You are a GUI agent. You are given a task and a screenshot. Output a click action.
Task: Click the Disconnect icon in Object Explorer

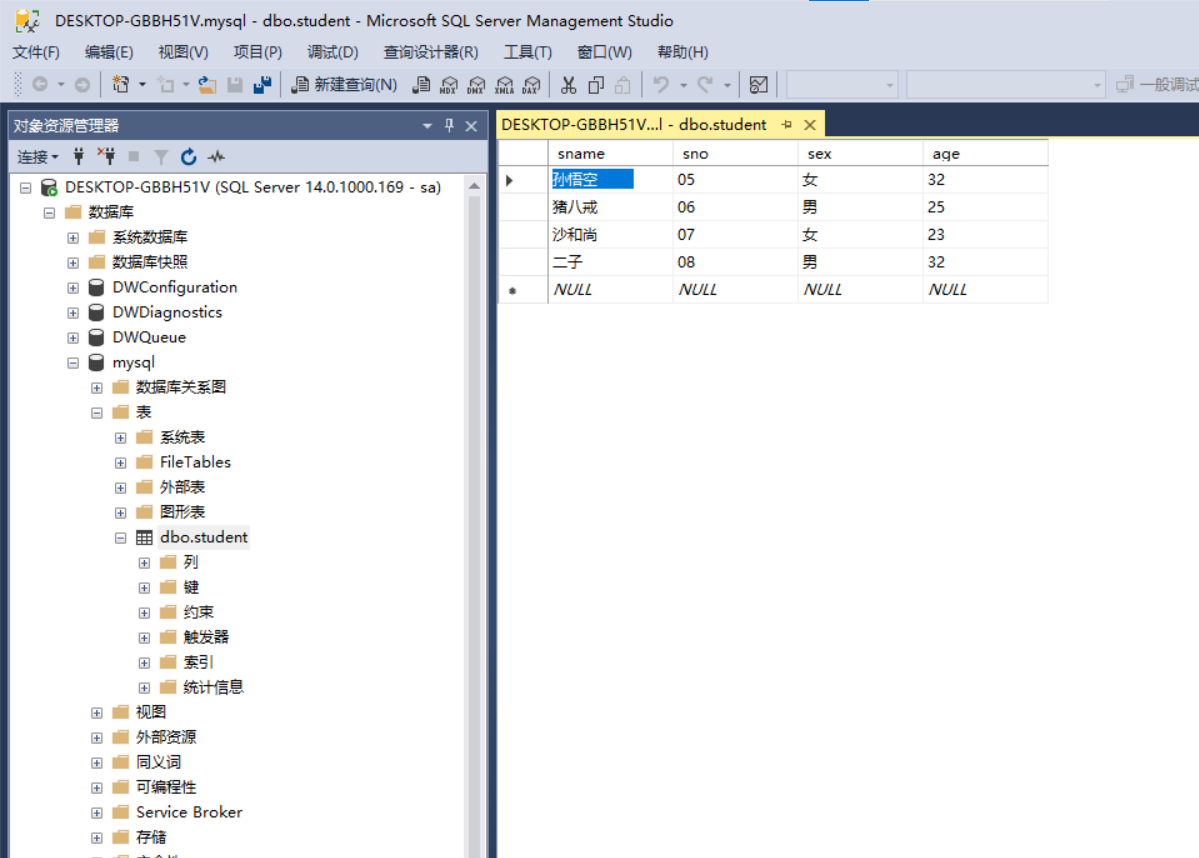coord(106,157)
